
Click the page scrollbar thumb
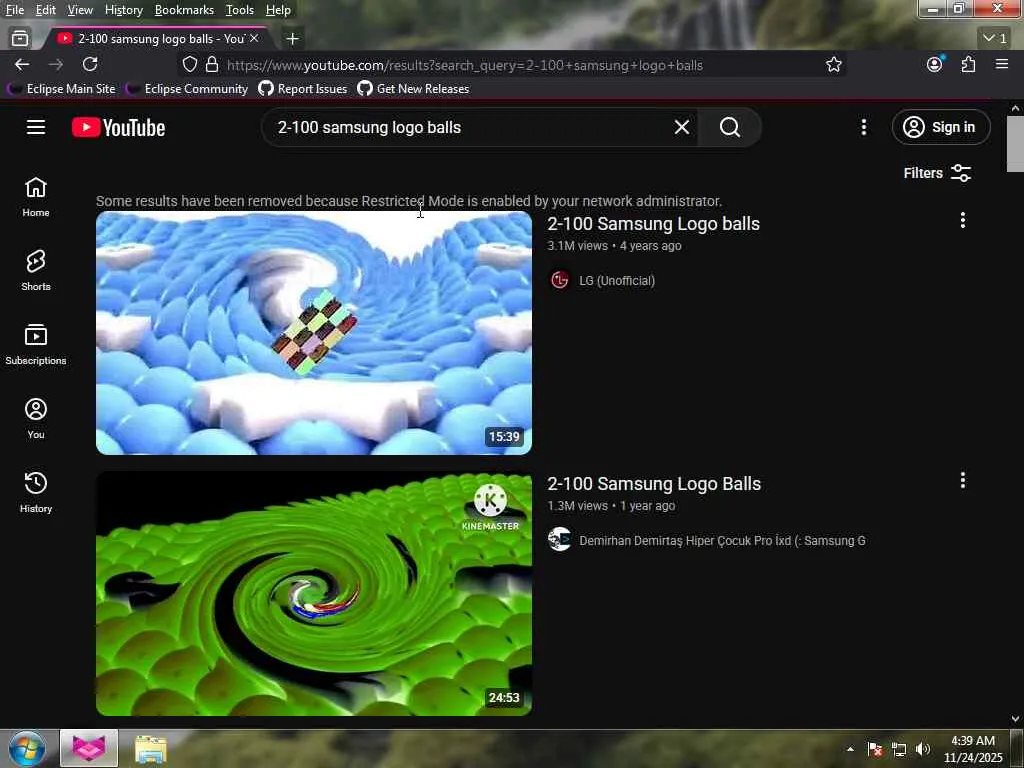1015,144
